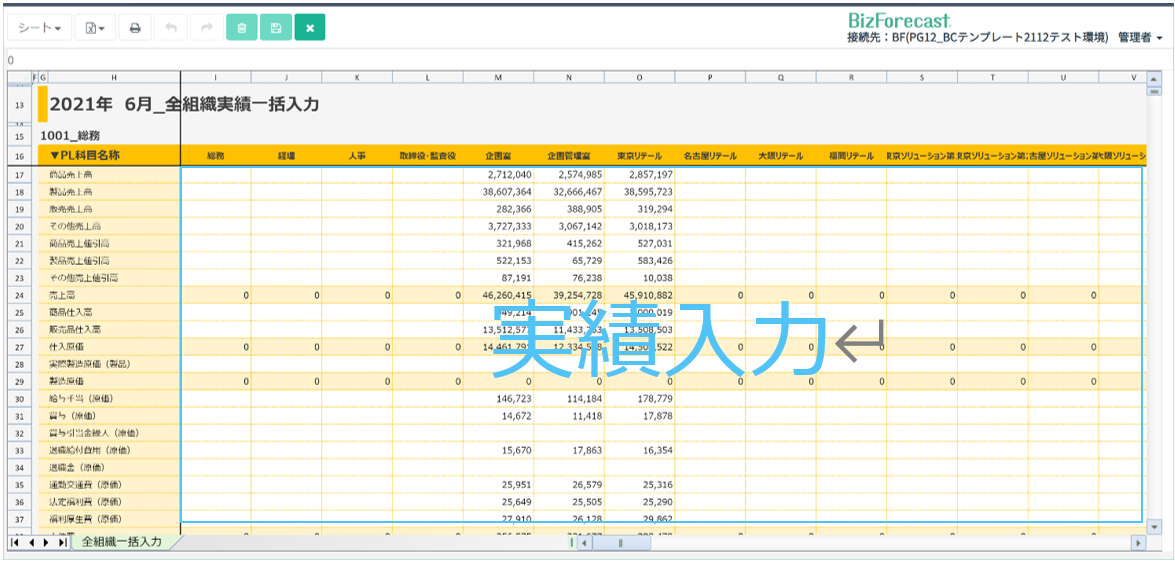Click the horizontal scrollbar right arrow

[x=1138, y=542]
